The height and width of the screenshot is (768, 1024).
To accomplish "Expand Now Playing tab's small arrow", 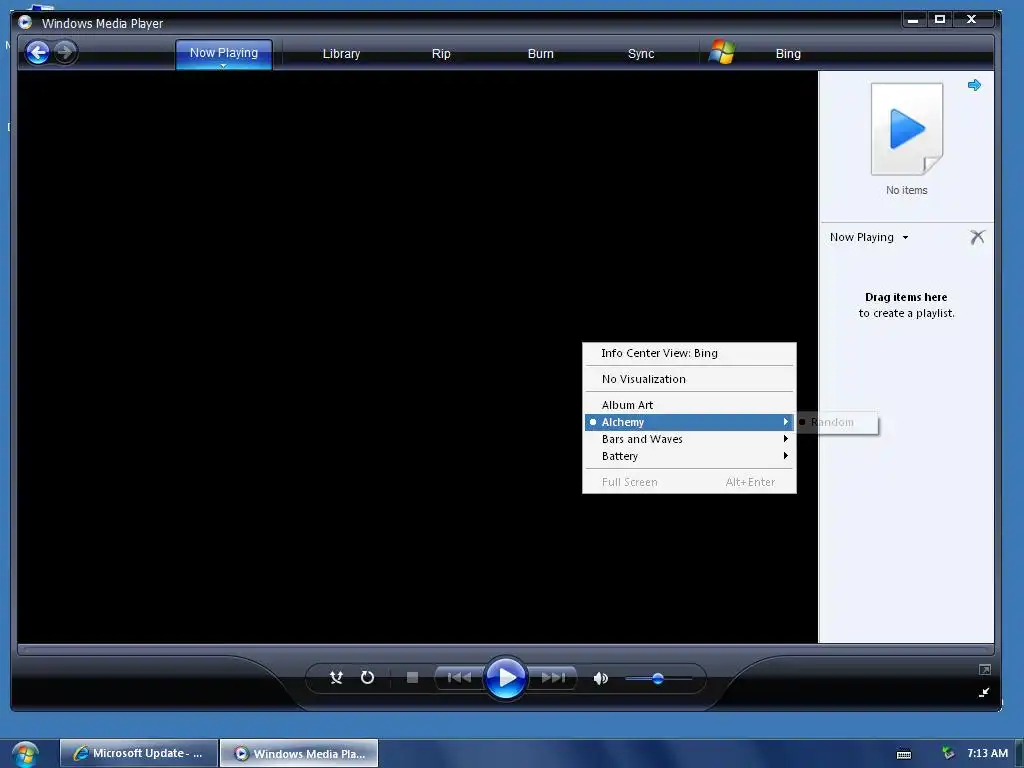I will 223,65.
